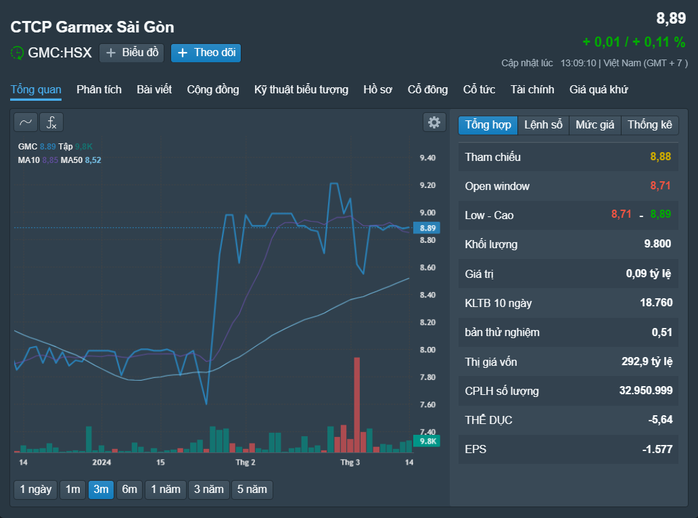Open Giá quá khứ tab
The height and width of the screenshot is (518, 698).
coord(598,89)
